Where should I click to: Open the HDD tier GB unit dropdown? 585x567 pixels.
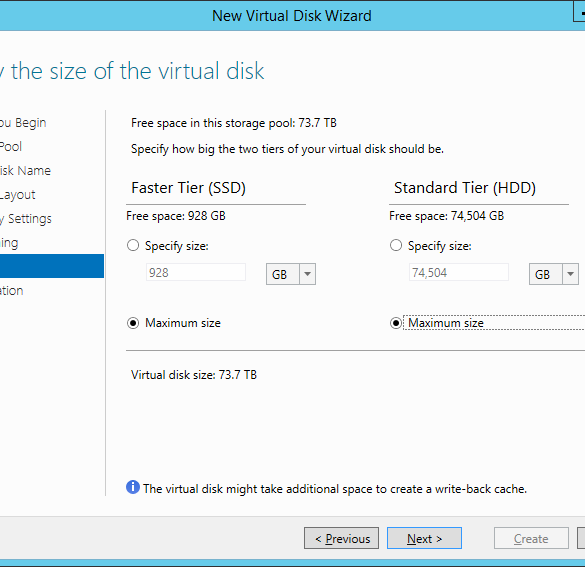click(554, 274)
